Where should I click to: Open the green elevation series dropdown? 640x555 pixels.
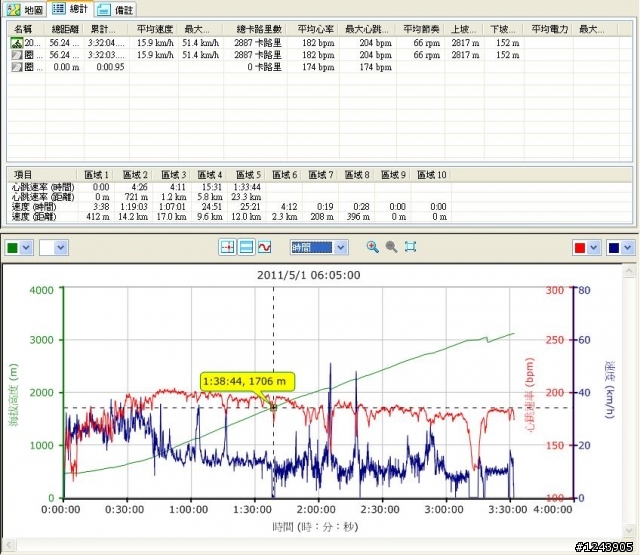click(26, 248)
